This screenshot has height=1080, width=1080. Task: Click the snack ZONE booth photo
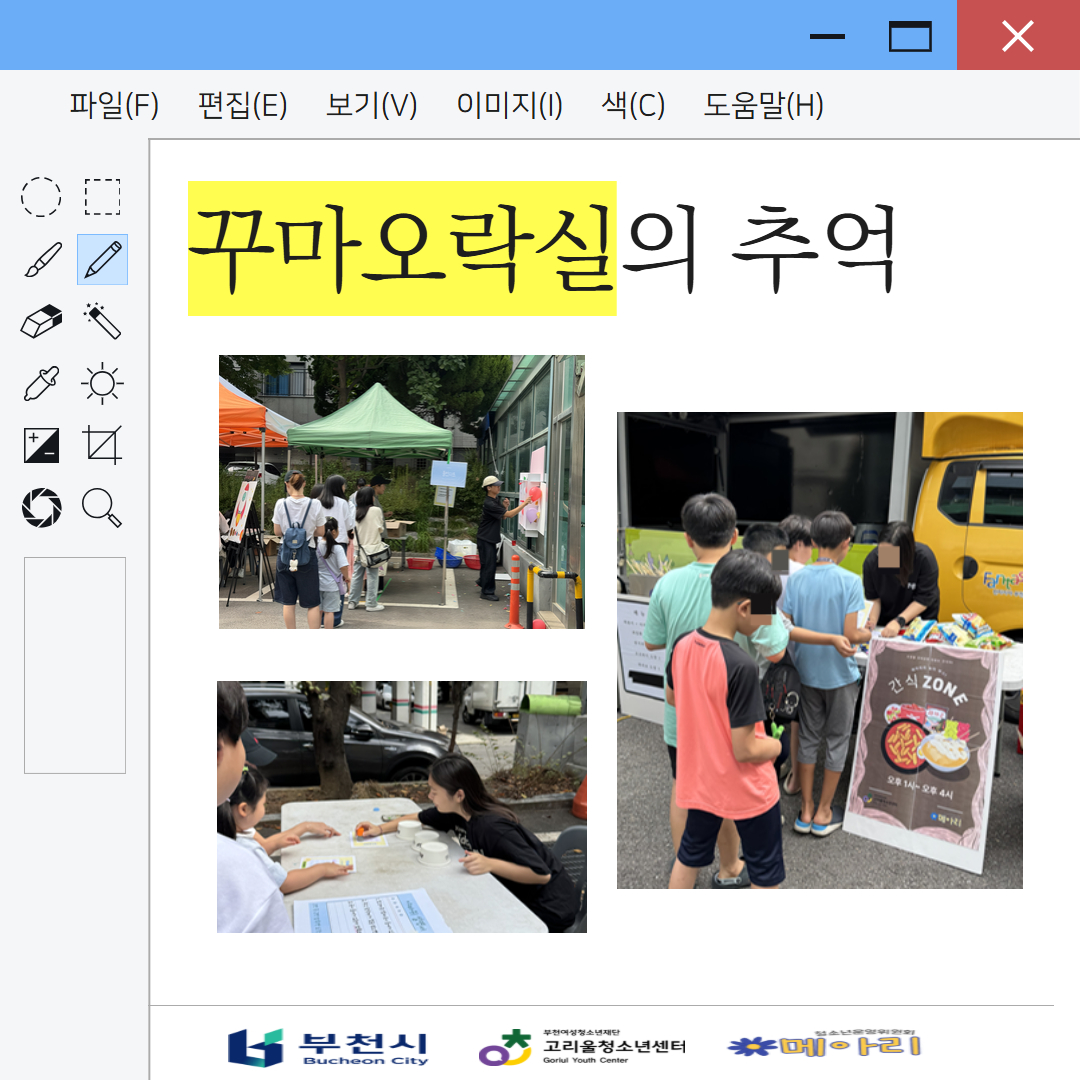819,650
